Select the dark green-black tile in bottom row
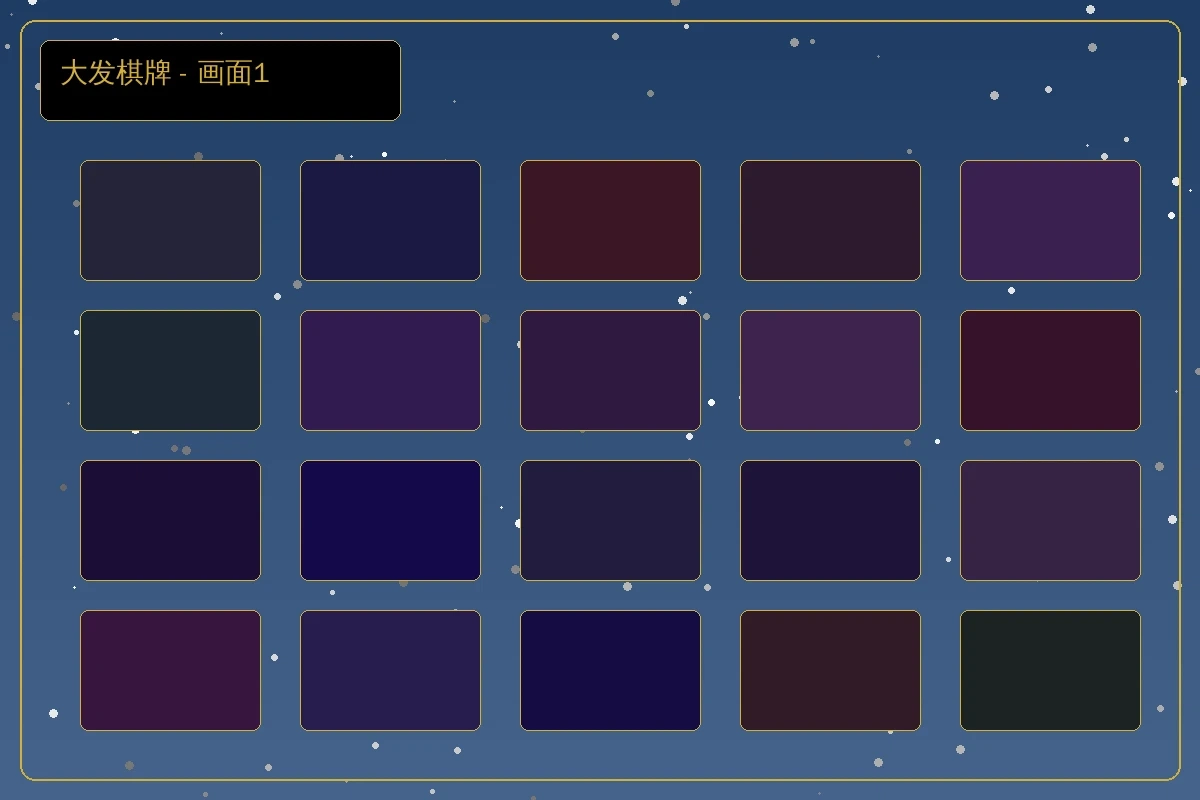The height and width of the screenshot is (800, 1200). click(x=1050, y=670)
